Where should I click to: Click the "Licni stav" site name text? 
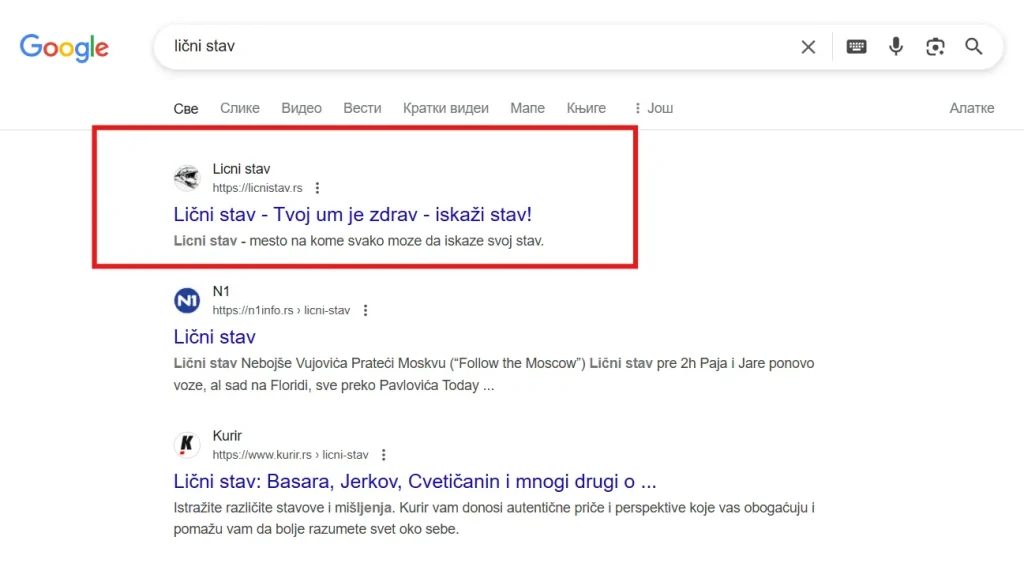[241, 169]
